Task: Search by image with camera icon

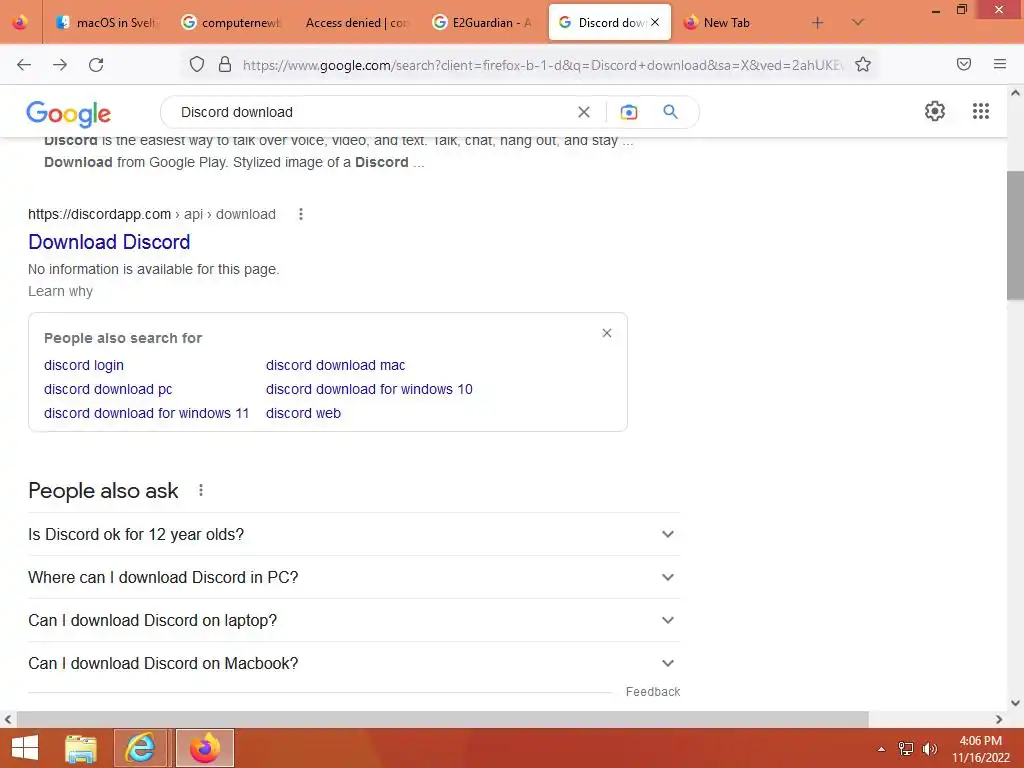Action: pyautogui.click(x=628, y=112)
